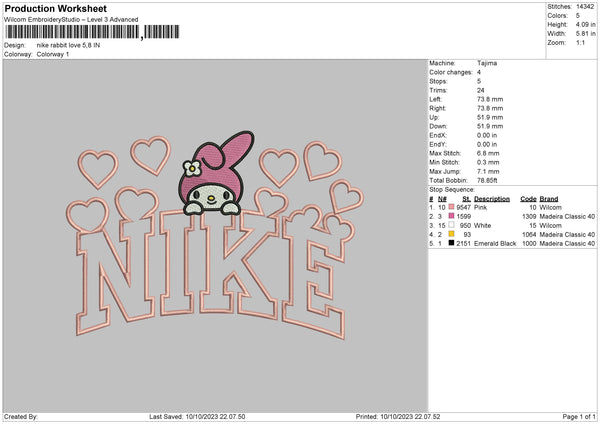Click the Stitches value 14342

[x=585, y=7]
